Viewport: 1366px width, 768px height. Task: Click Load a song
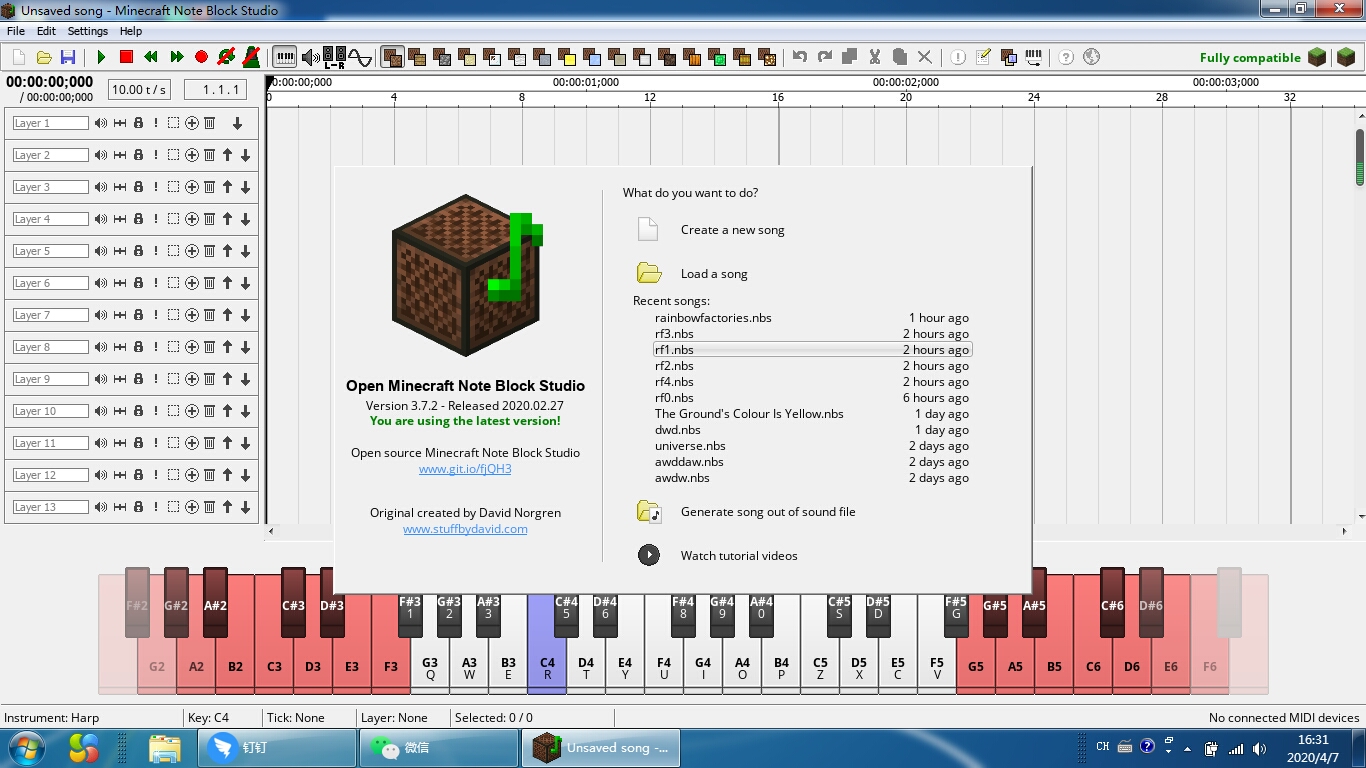coord(714,274)
